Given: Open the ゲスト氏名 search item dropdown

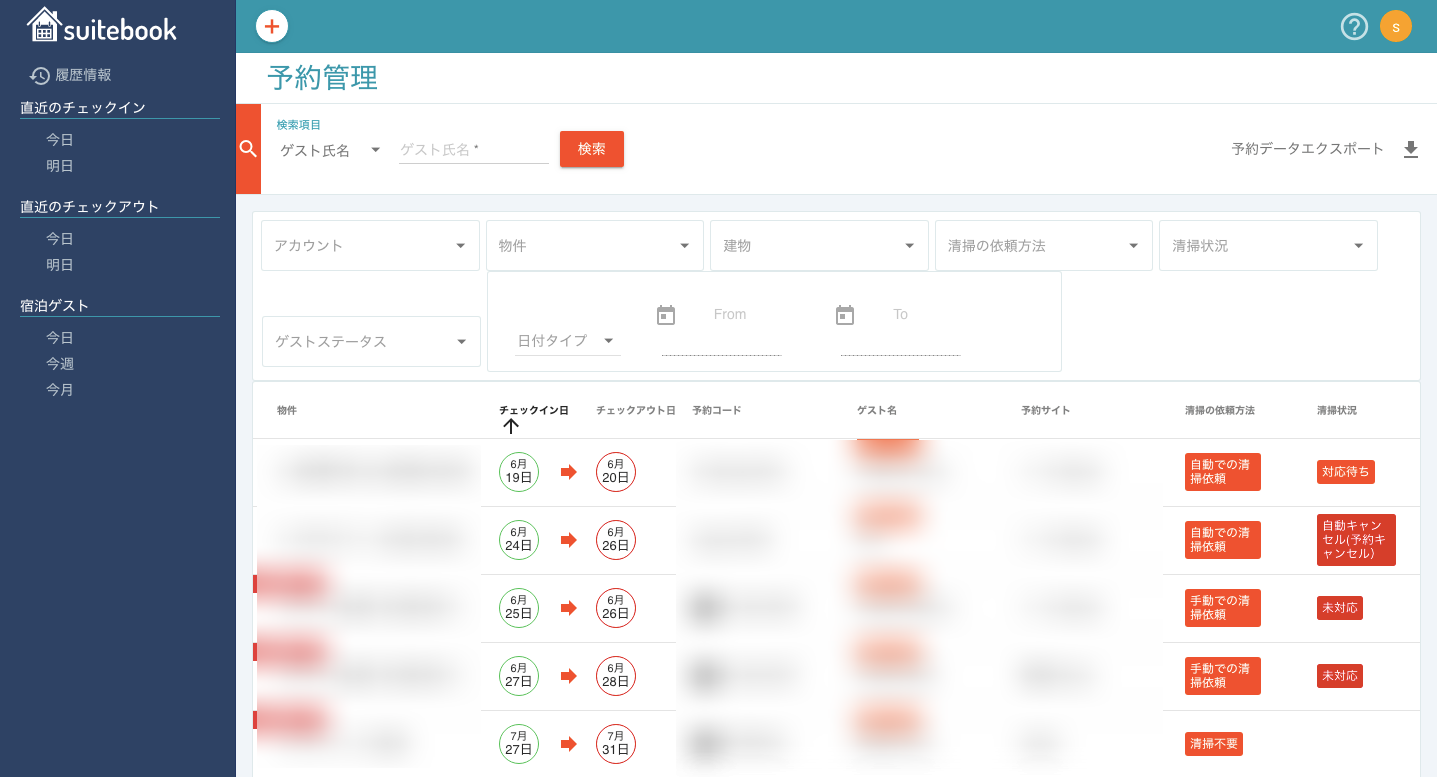Looking at the screenshot, I should [330, 150].
